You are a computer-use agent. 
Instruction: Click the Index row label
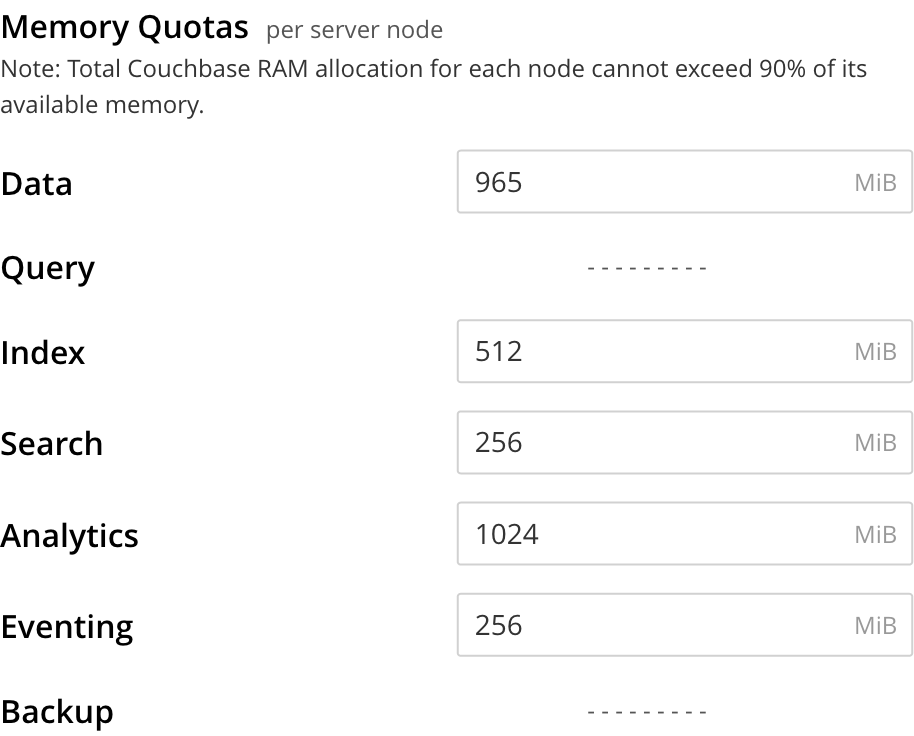tap(43, 353)
